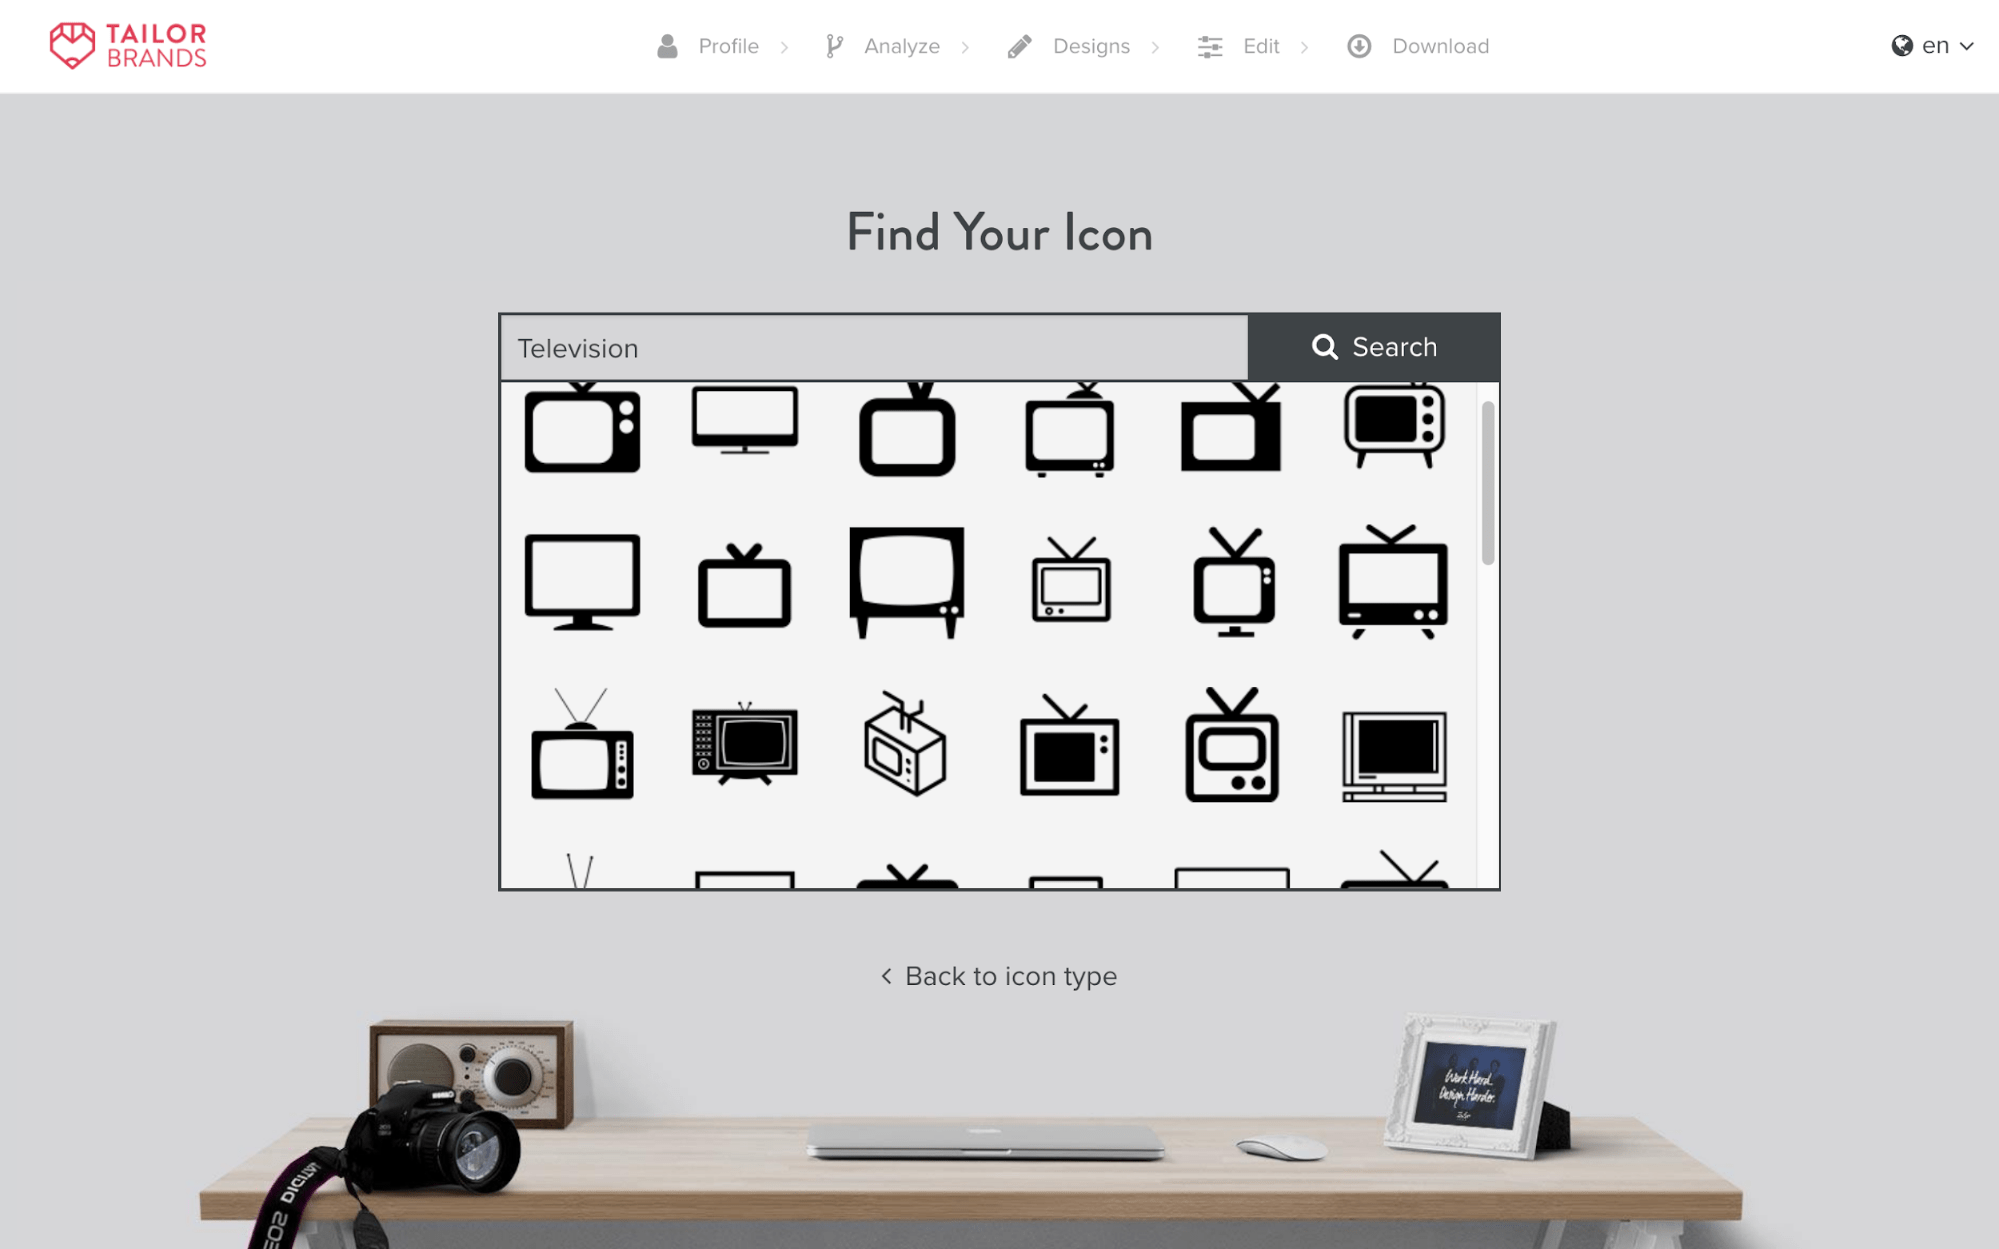Select the boxy vintage television icon
Viewport: 1999px width, 1249px height.
tap(905, 576)
